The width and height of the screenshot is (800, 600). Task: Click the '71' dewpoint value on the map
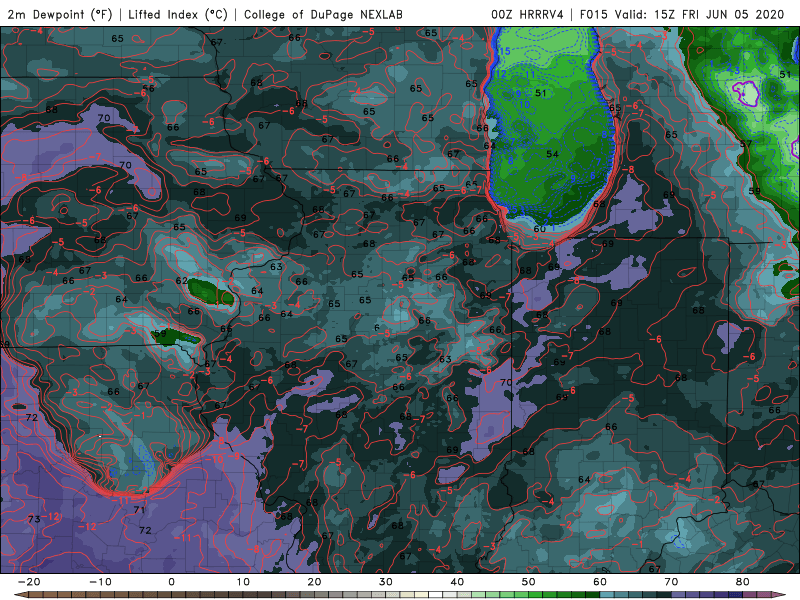[x=139, y=509]
